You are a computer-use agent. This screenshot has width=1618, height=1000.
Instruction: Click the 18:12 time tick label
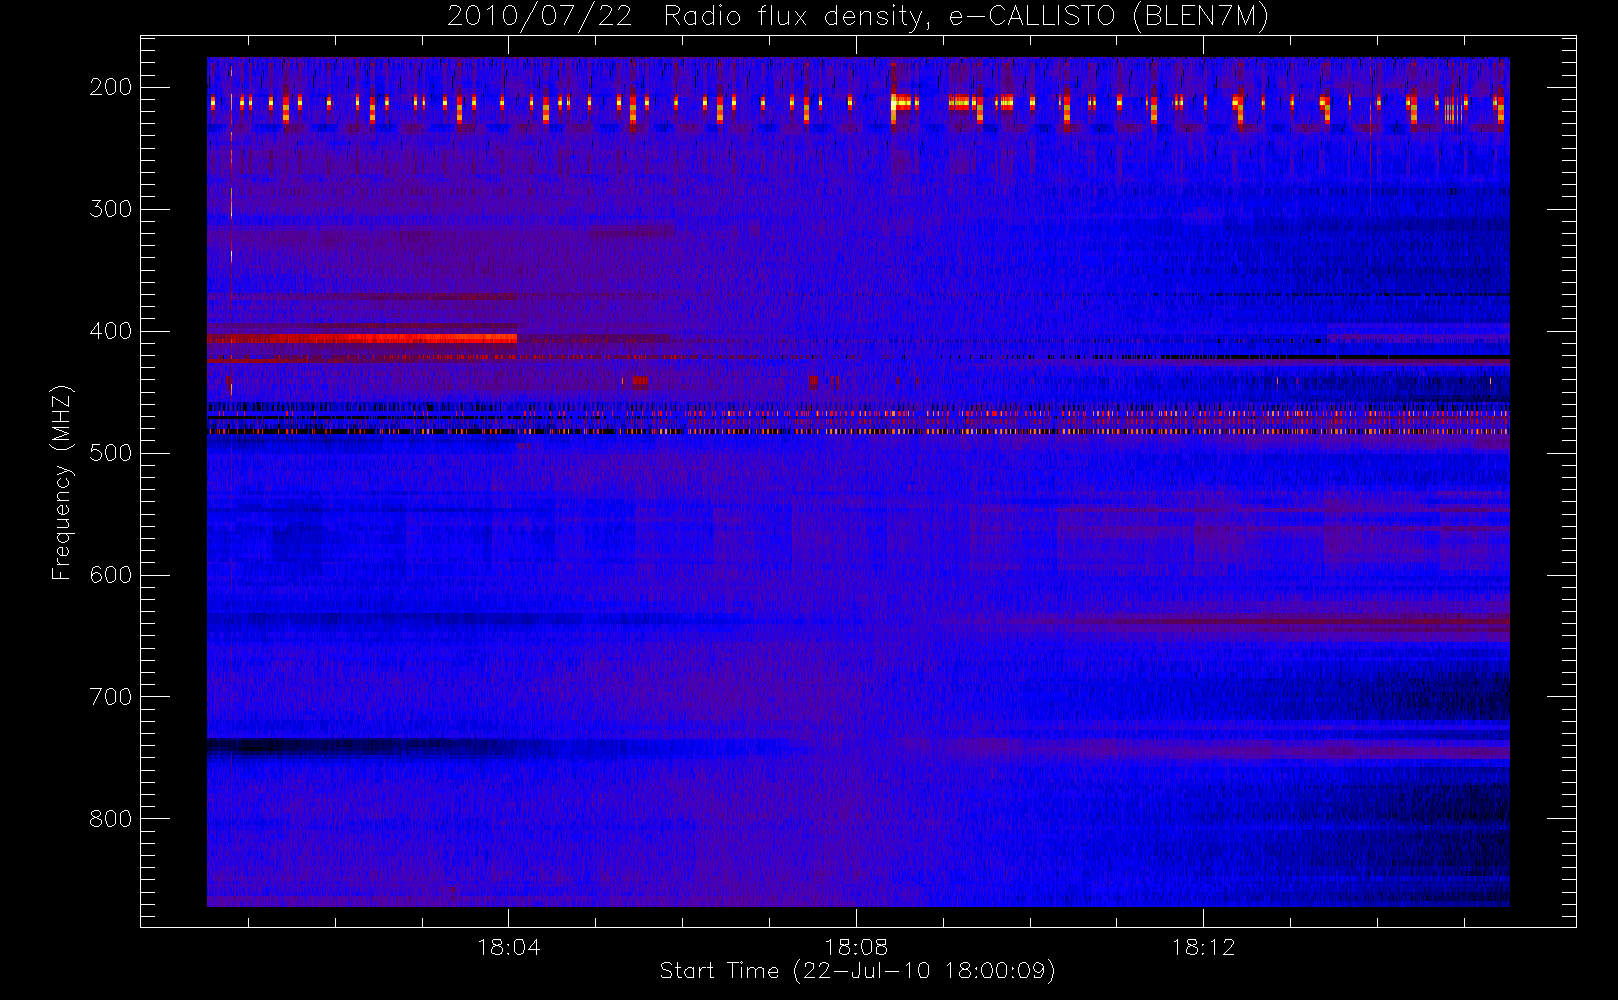(x=1203, y=946)
